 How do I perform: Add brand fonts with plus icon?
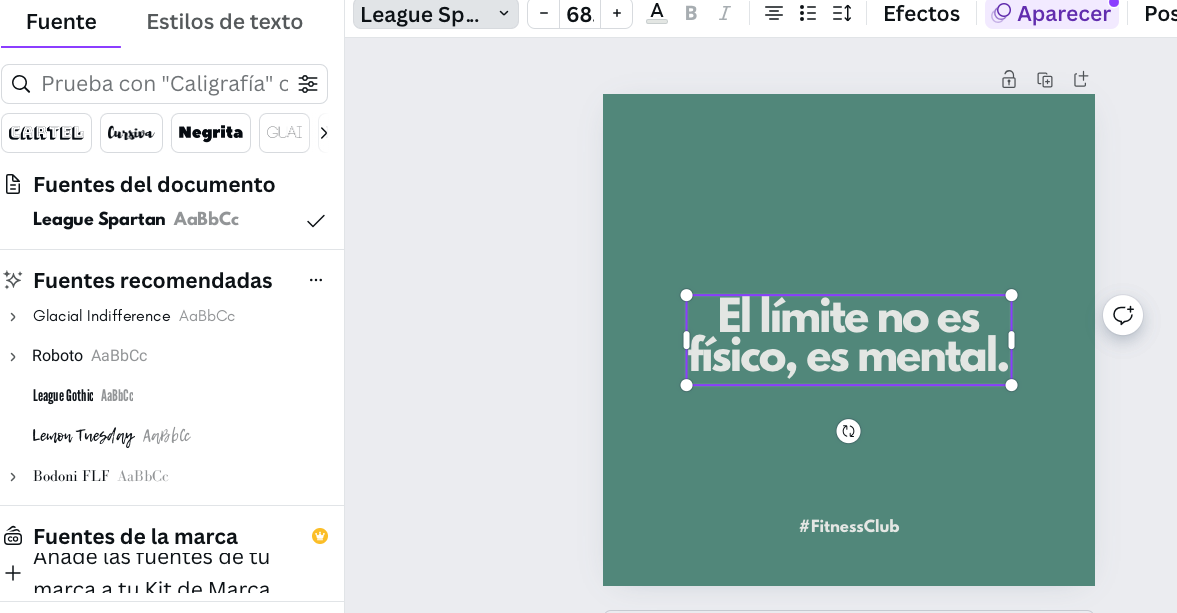click(x=13, y=573)
